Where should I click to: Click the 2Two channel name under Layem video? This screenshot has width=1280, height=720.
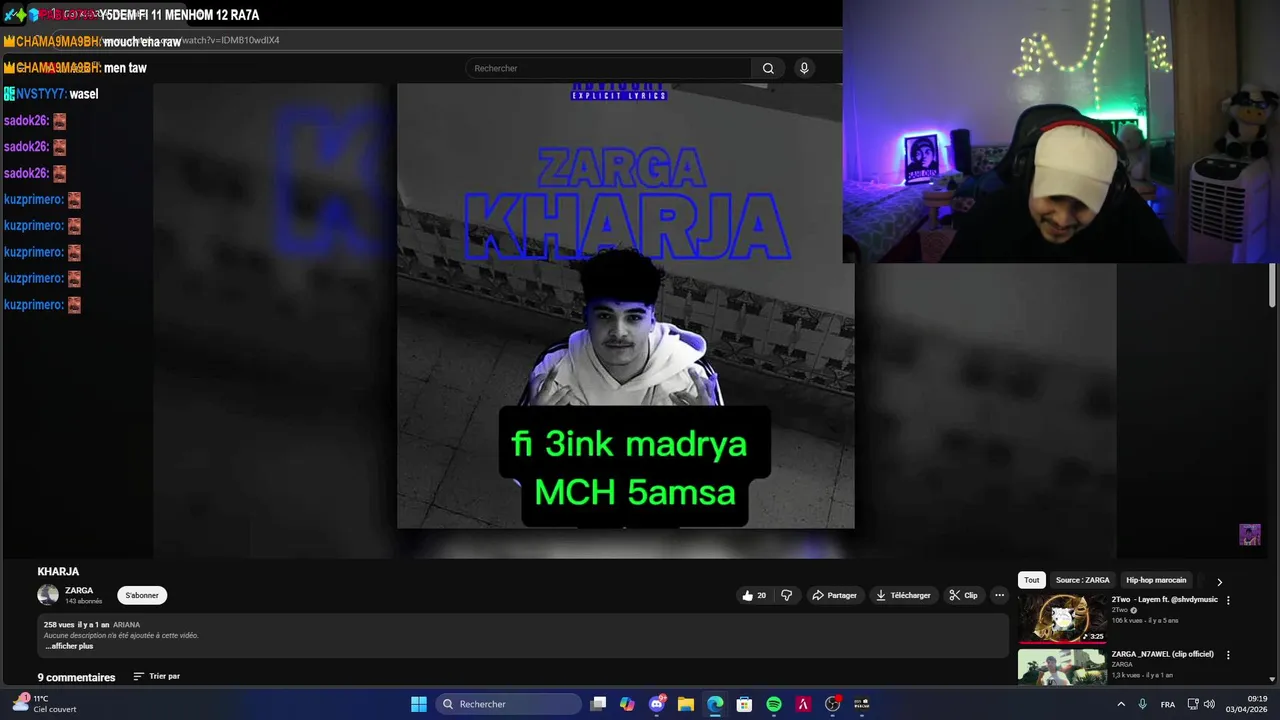(1119, 610)
